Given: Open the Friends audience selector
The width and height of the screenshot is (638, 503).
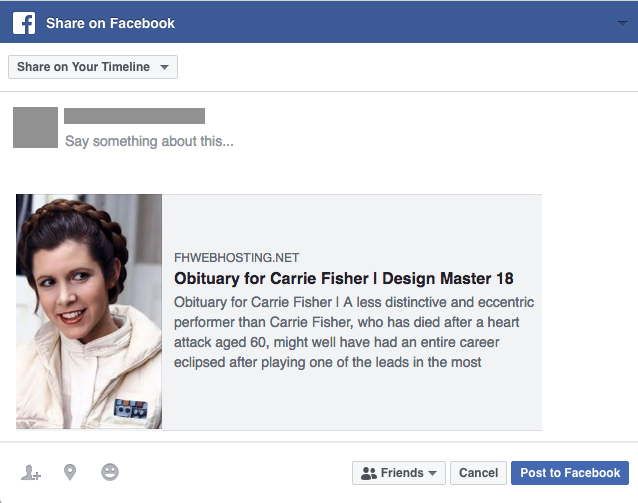Looking at the screenshot, I should [398, 473].
